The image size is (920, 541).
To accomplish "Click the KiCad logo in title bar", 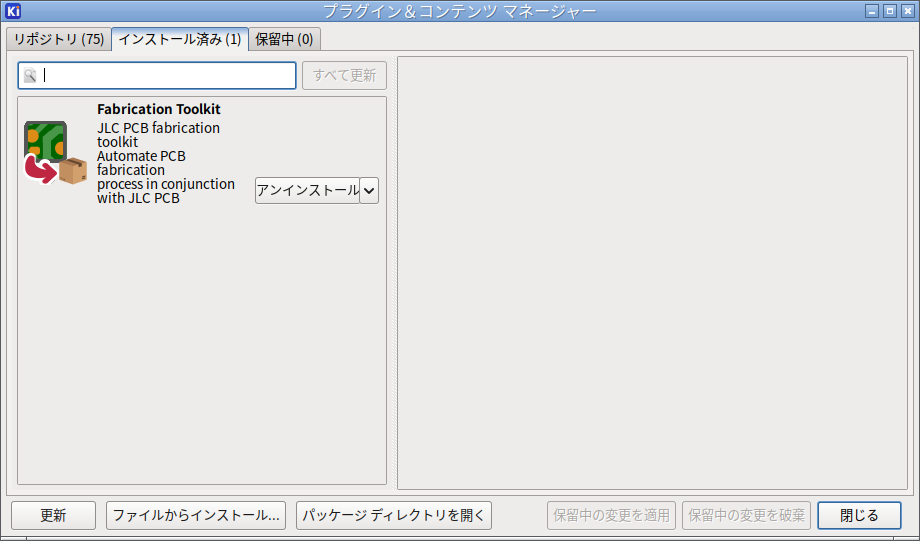I will tap(13, 11).
